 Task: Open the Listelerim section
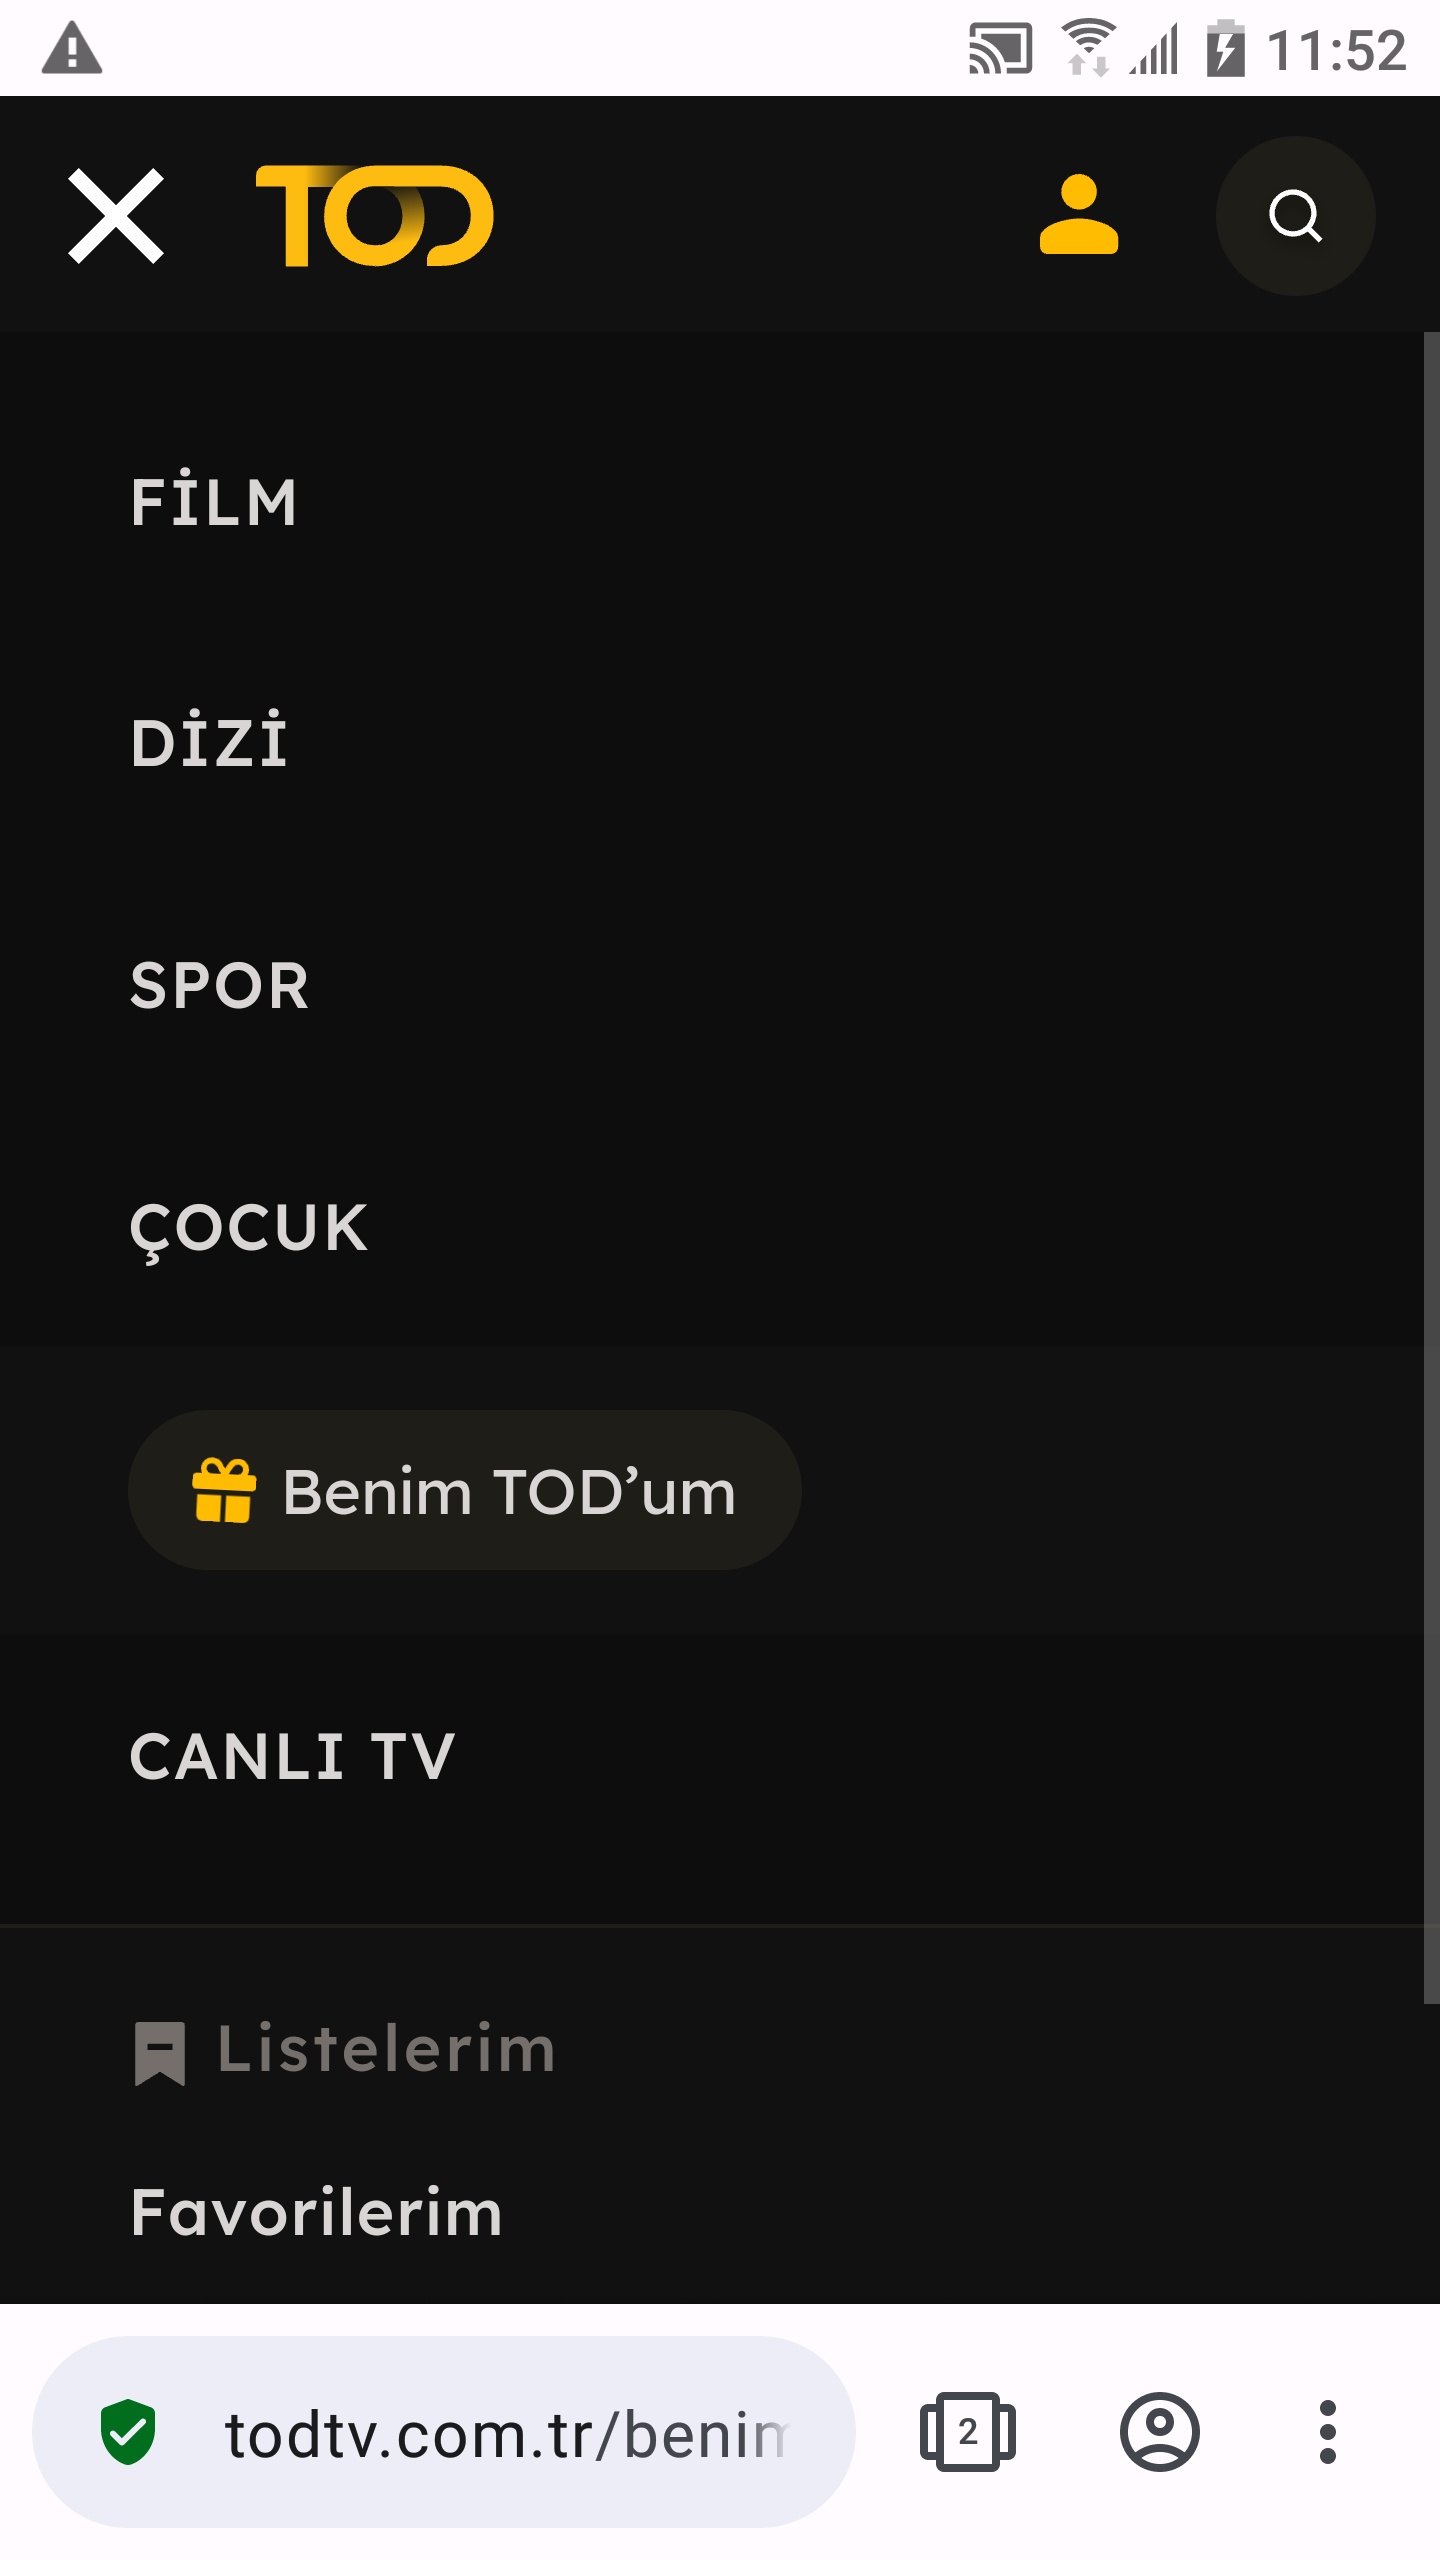386,2049
